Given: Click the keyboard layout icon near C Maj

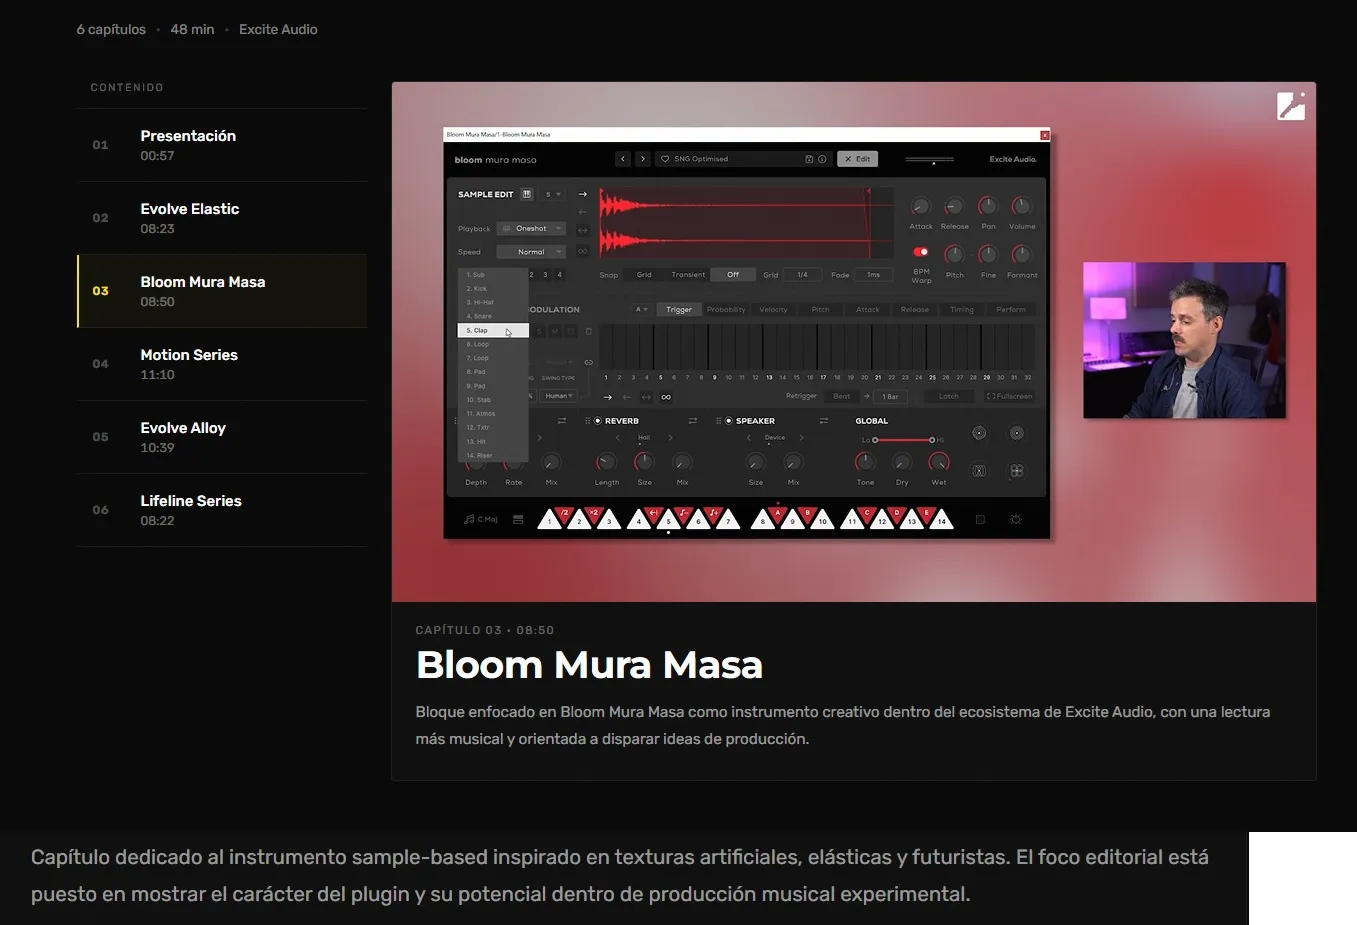Looking at the screenshot, I should 518,519.
